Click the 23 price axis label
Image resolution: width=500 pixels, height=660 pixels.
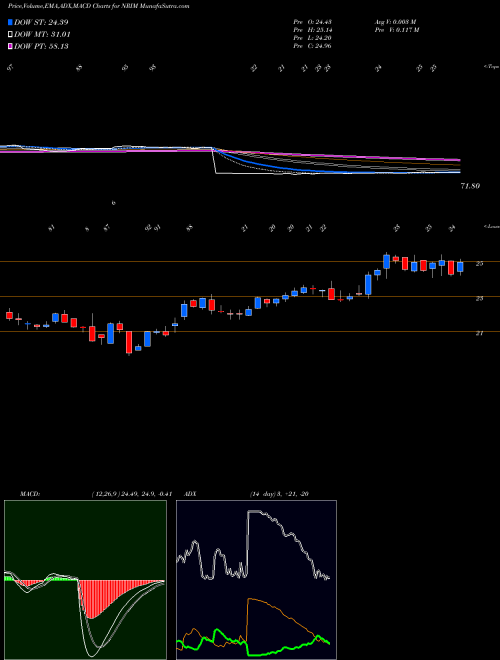pos(479,298)
